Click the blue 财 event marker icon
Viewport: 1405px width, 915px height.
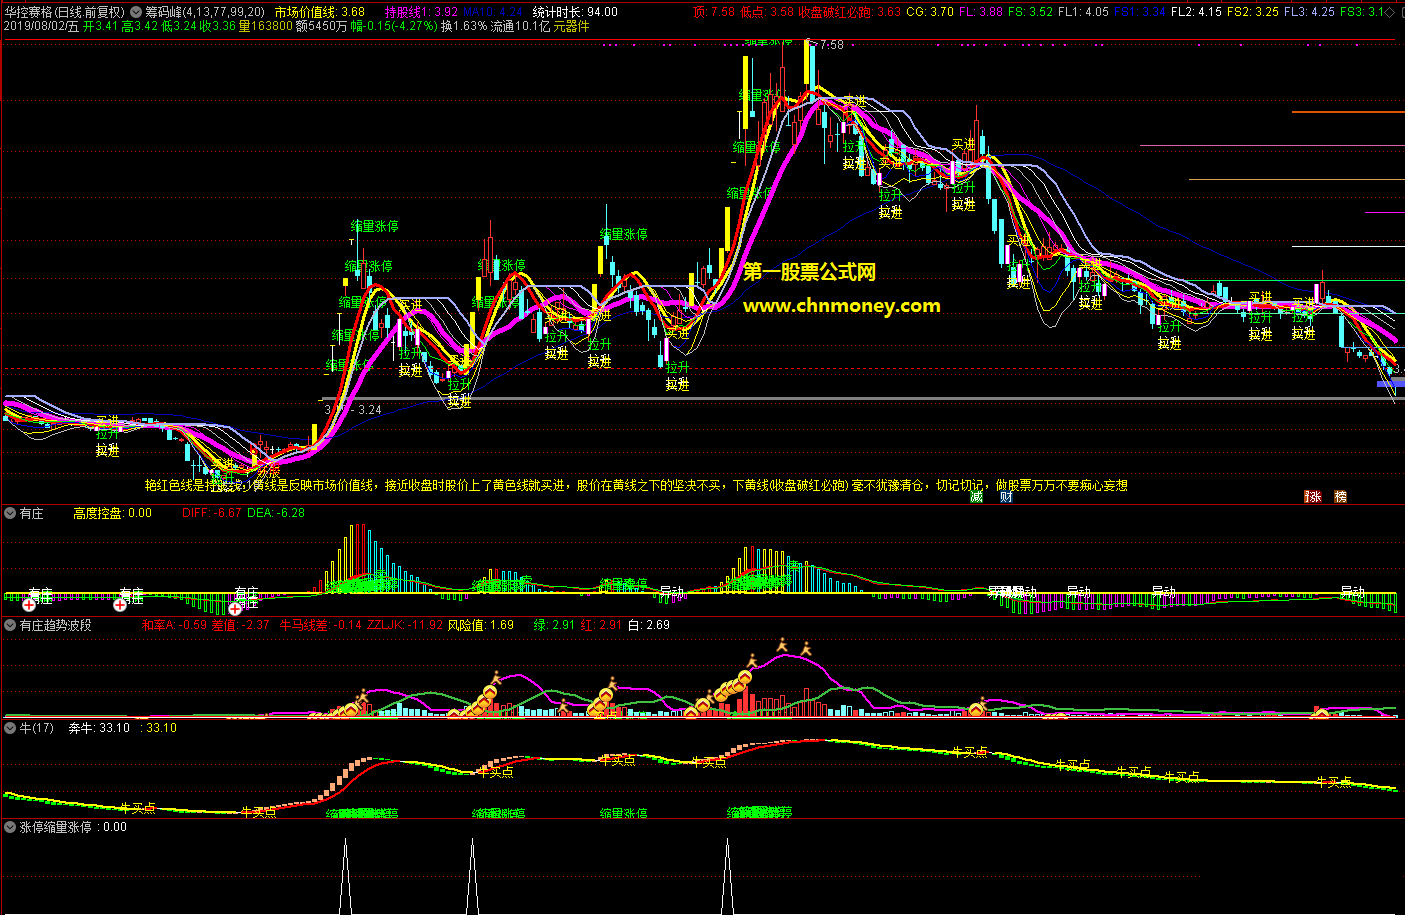(1006, 496)
